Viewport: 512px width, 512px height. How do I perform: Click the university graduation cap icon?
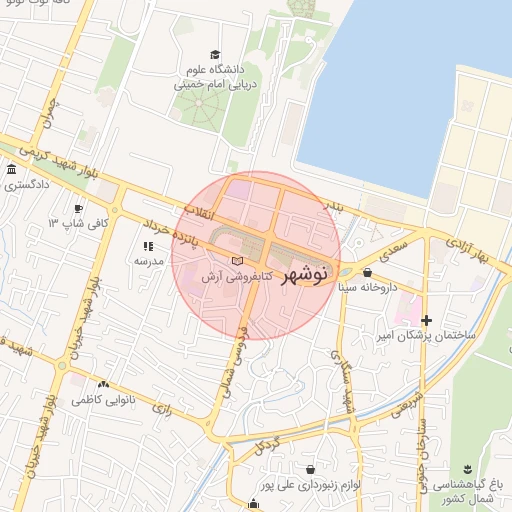[x=215, y=54]
